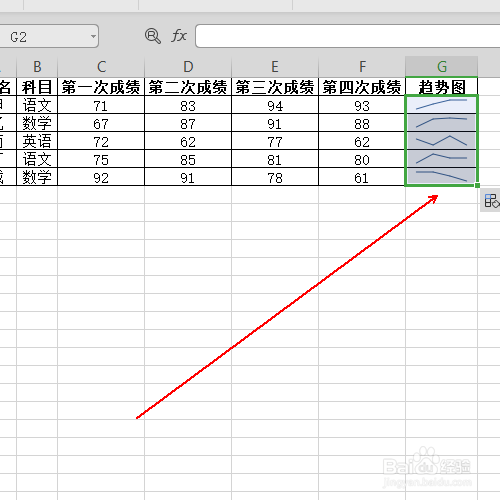Screen dimensions: 500x500
Task: Select cell with value 93
Action: [362, 105]
